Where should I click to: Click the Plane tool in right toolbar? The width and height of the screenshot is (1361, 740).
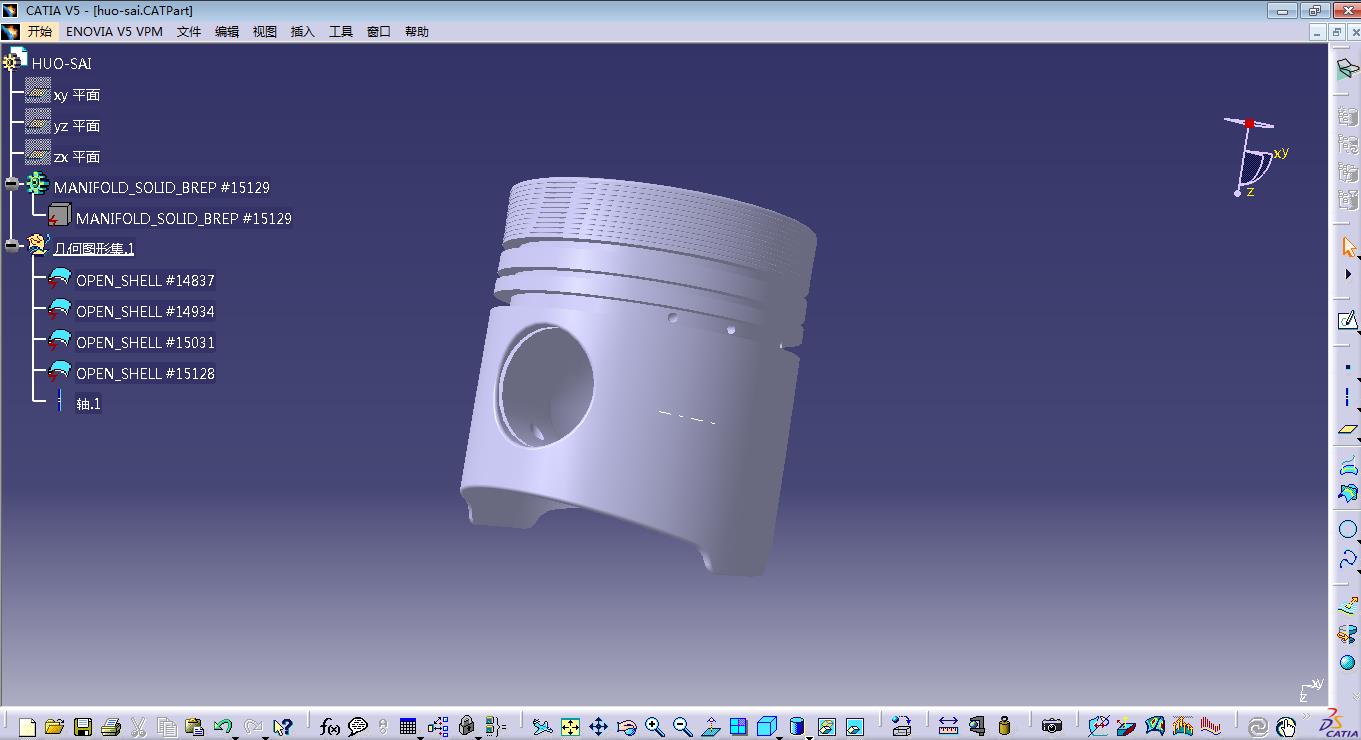pos(1348,429)
